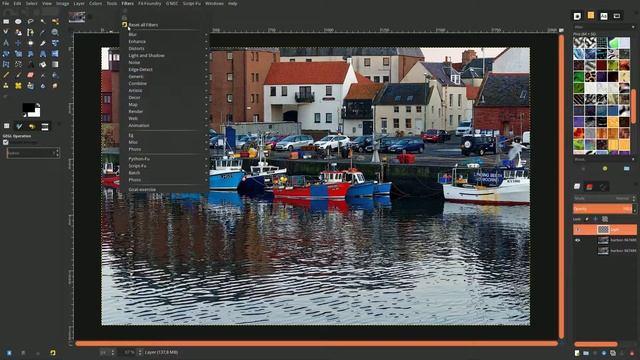640x360 pixels.
Task: Toggle visibility of the selected Layer row
Action: pos(578,229)
